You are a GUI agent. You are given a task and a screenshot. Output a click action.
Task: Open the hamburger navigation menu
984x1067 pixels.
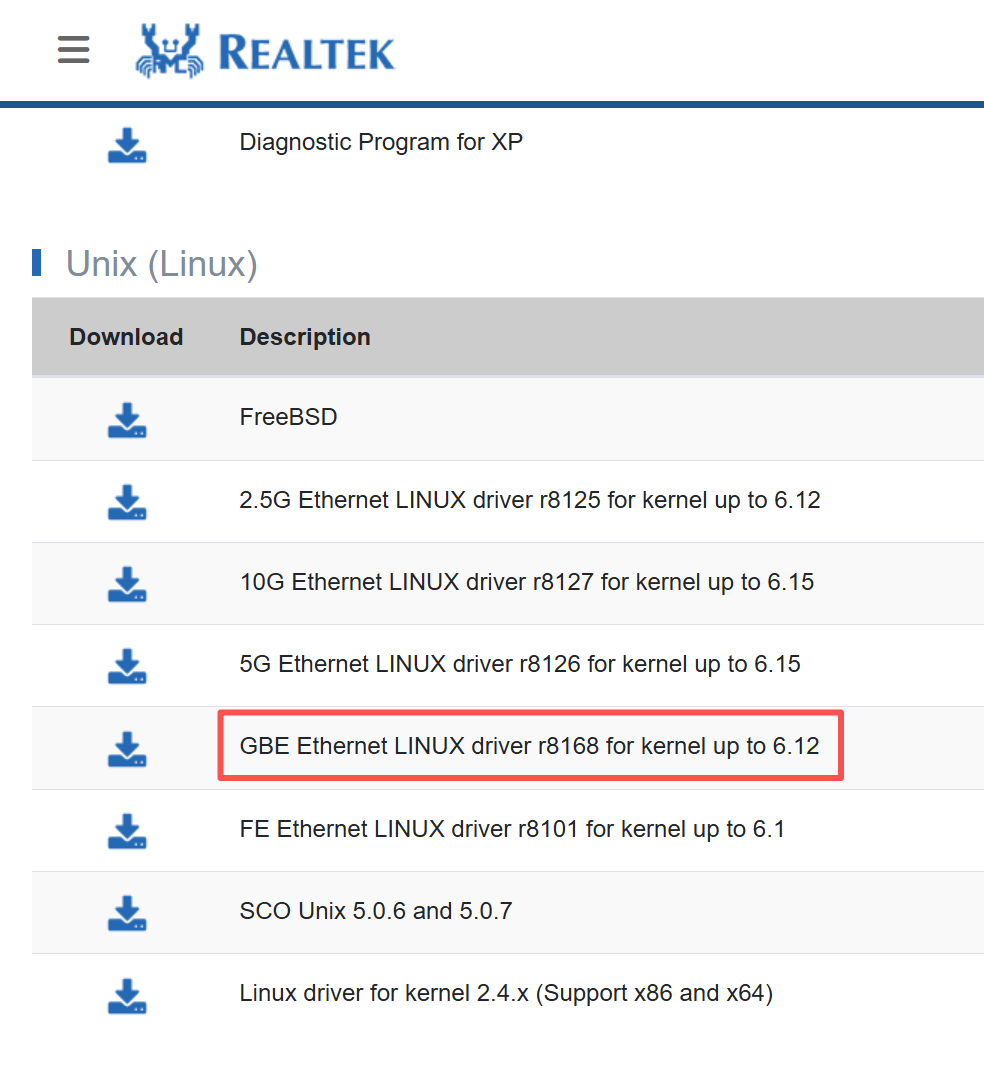[x=73, y=50]
